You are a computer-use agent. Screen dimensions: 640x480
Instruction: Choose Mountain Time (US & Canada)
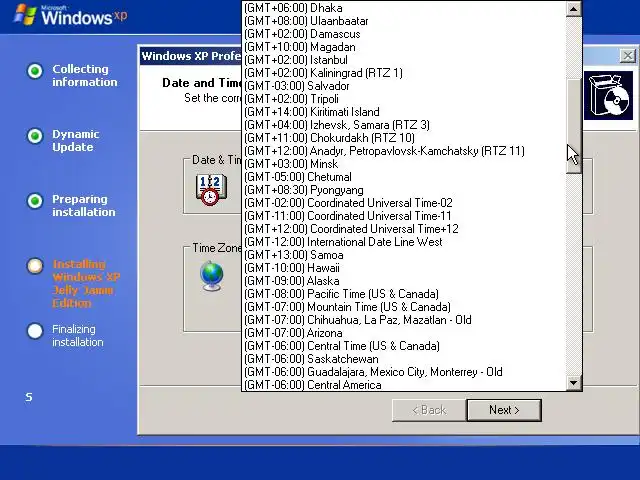point(404,307)
